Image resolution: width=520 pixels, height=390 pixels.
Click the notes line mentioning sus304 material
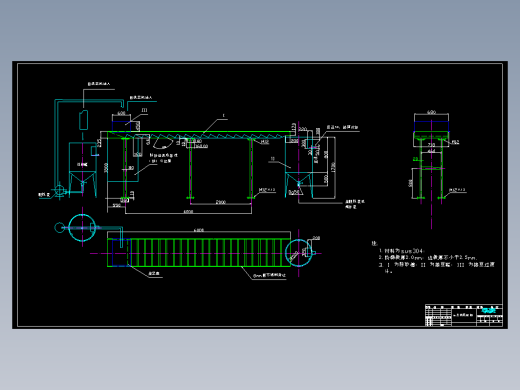402,251
